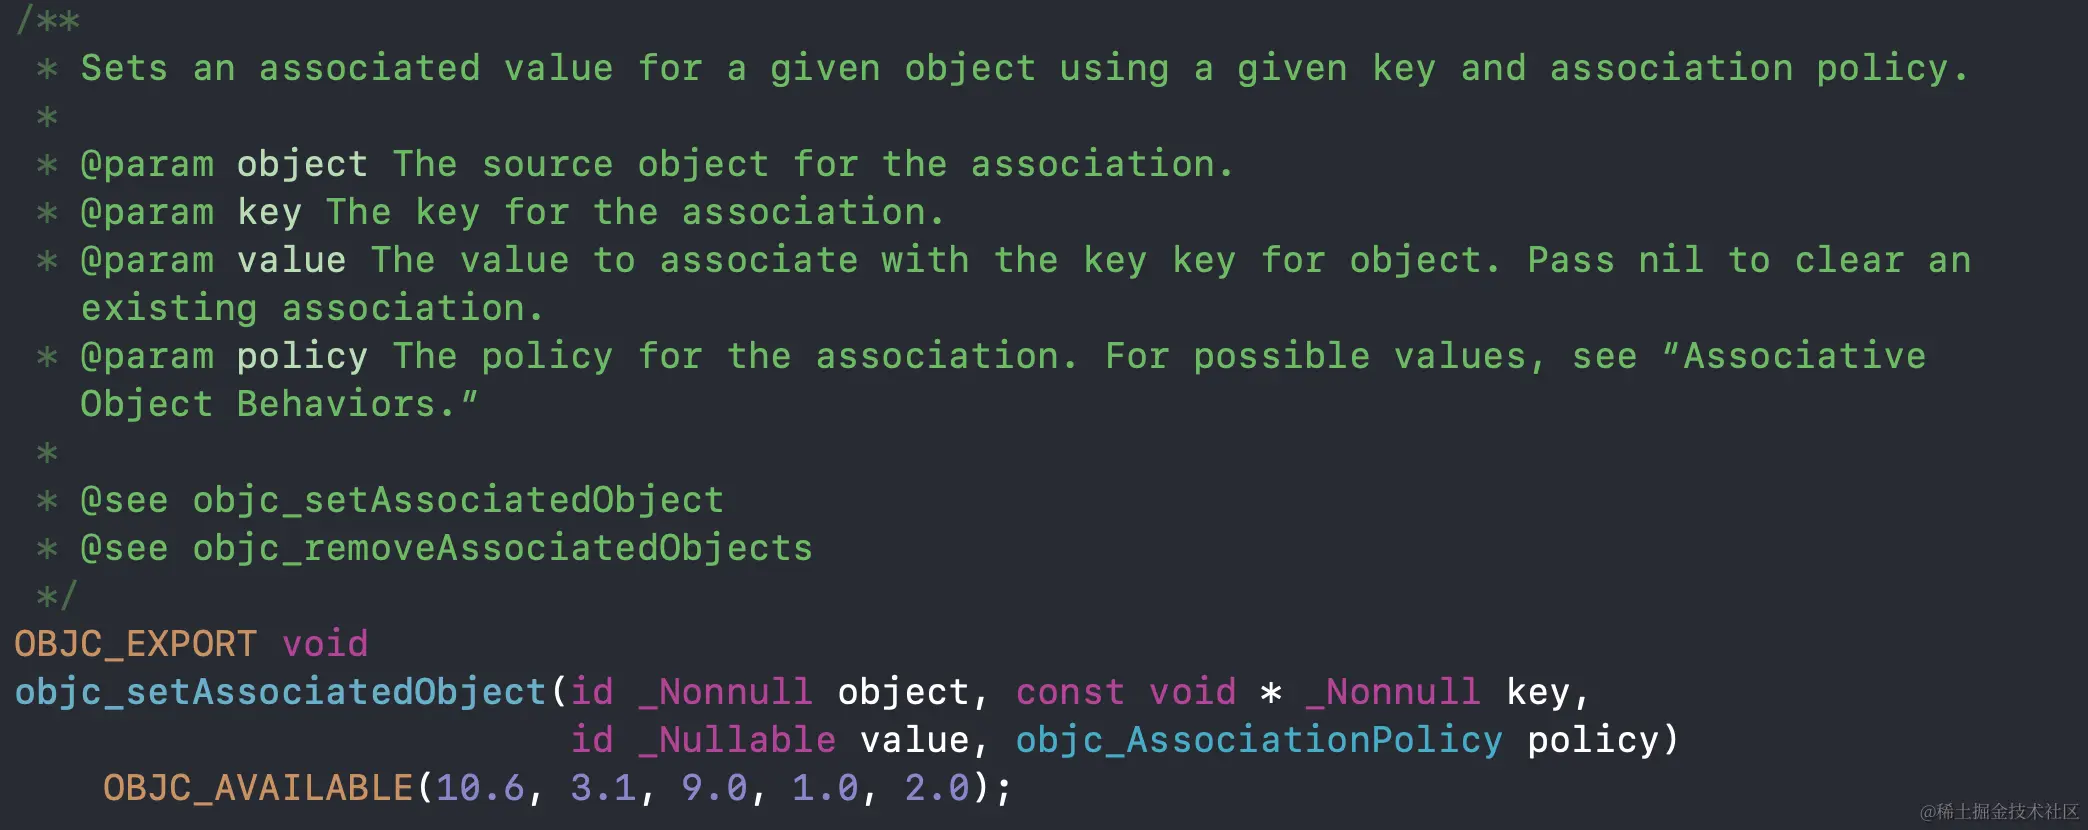The width and height of the screenshot is (2088, 830).
Task: Click the void return type after OBJC_EXPORT
Action: [x=325, y=644]
